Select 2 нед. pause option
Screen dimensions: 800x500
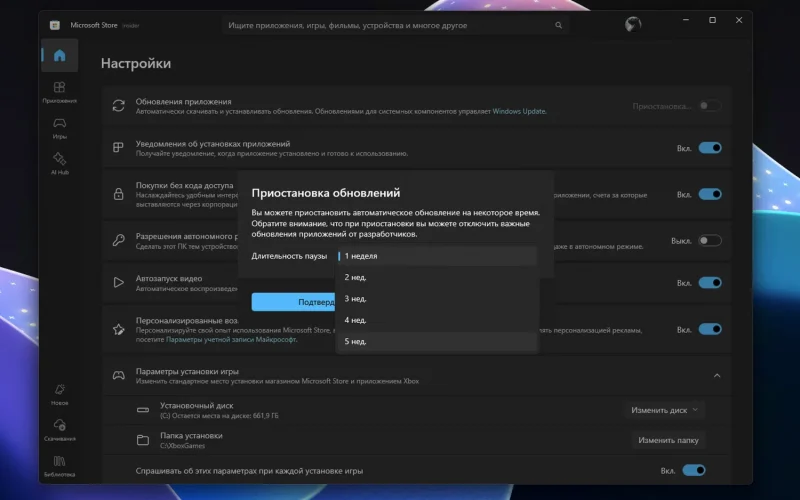pos(437,278)
